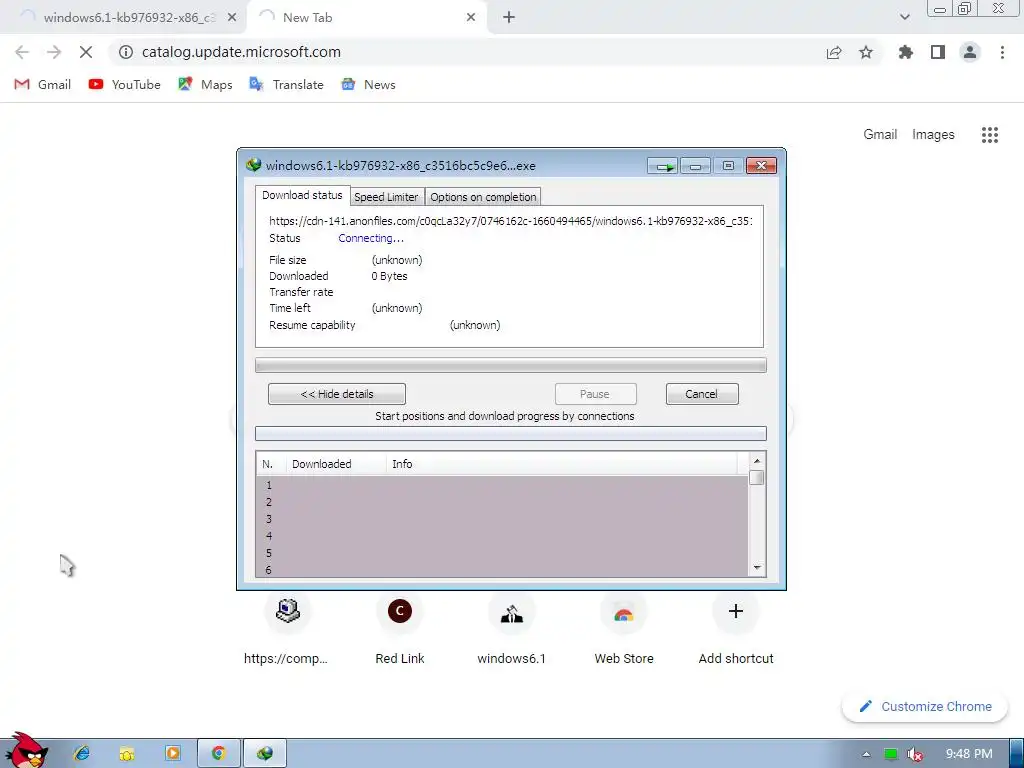
Task: Open Chrome three-dot menu
Action: coord(1002,52)
